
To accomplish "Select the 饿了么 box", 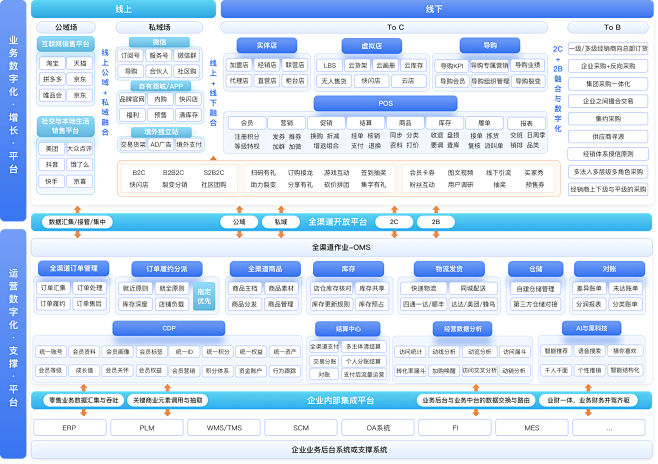I will click(79, 164).
